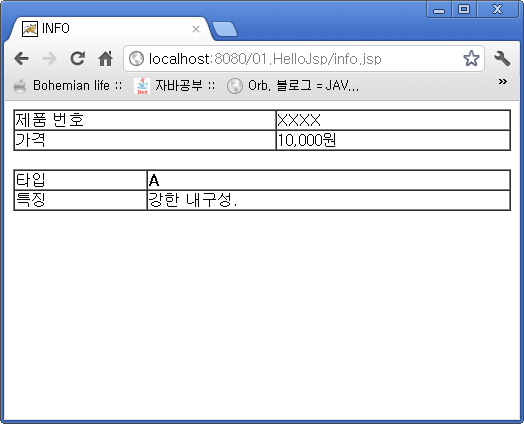This screenshot has width=524, height=424.
Task: Click the Java icon of 자바공부 bookmark
Action: point(142,86)
